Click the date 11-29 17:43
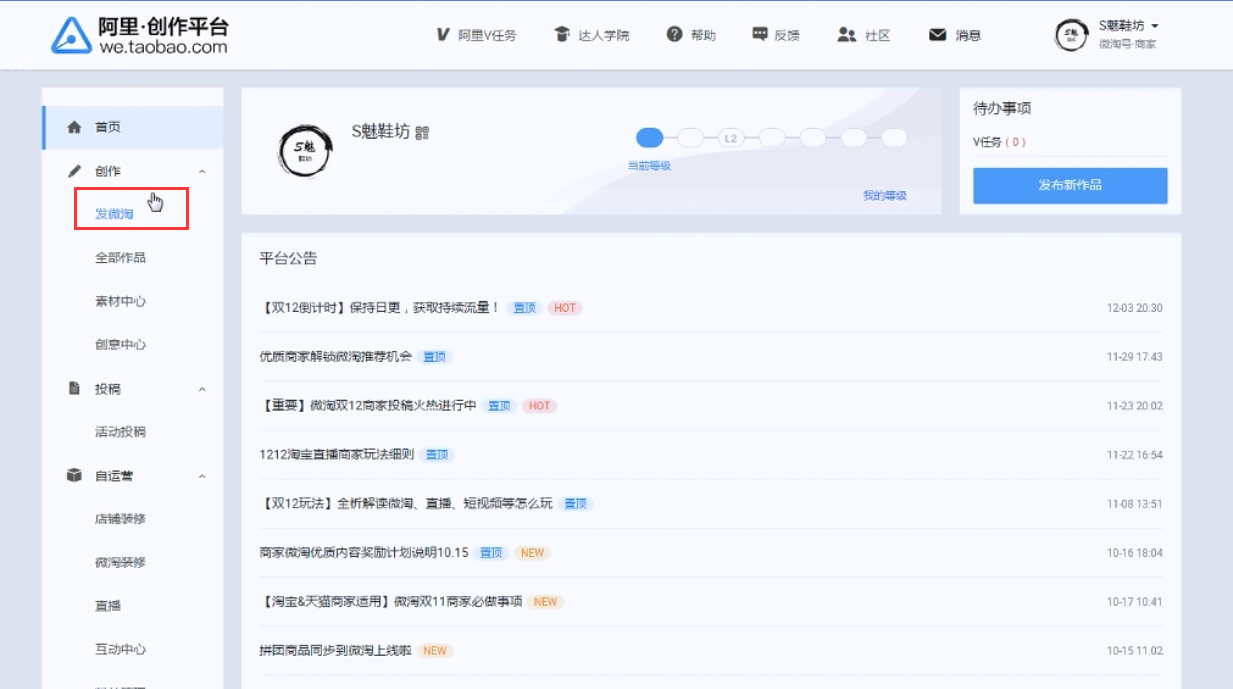The height and width of the screenshot is (689, 1233). pos(1135,357)
